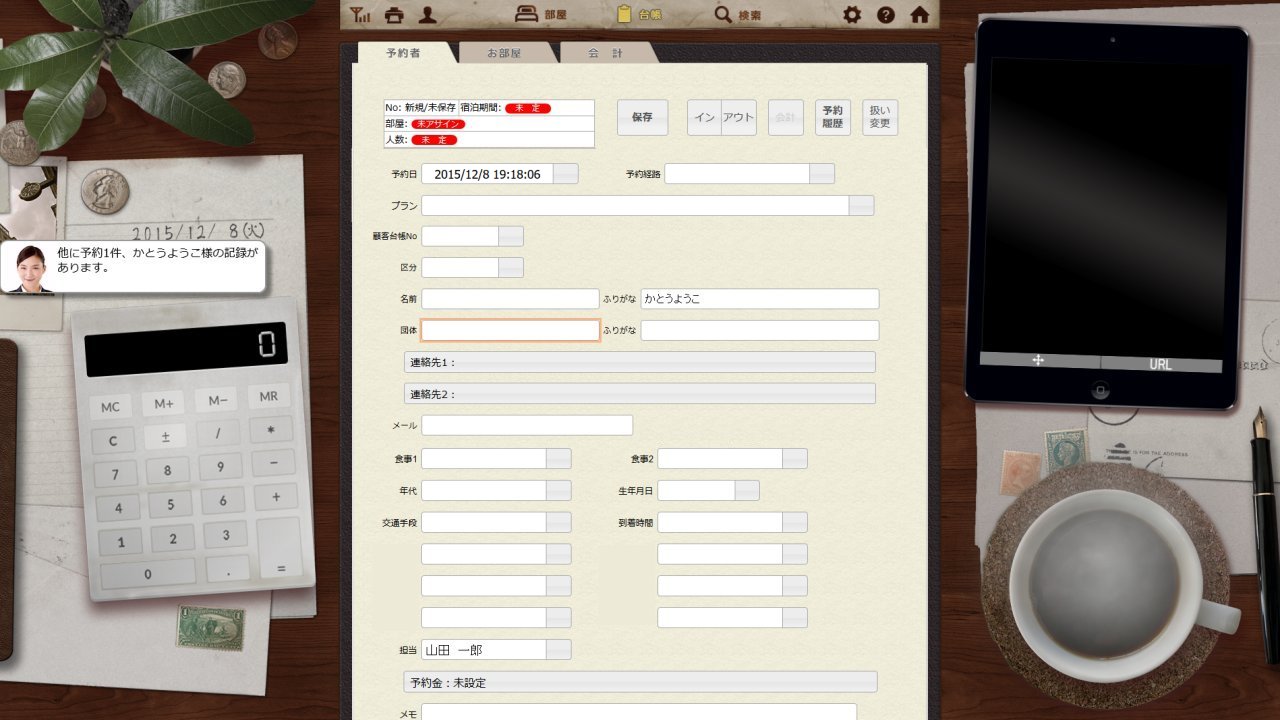Click the move arrows icon on tablet
1280x720 pixels.
coord(1038,361)
